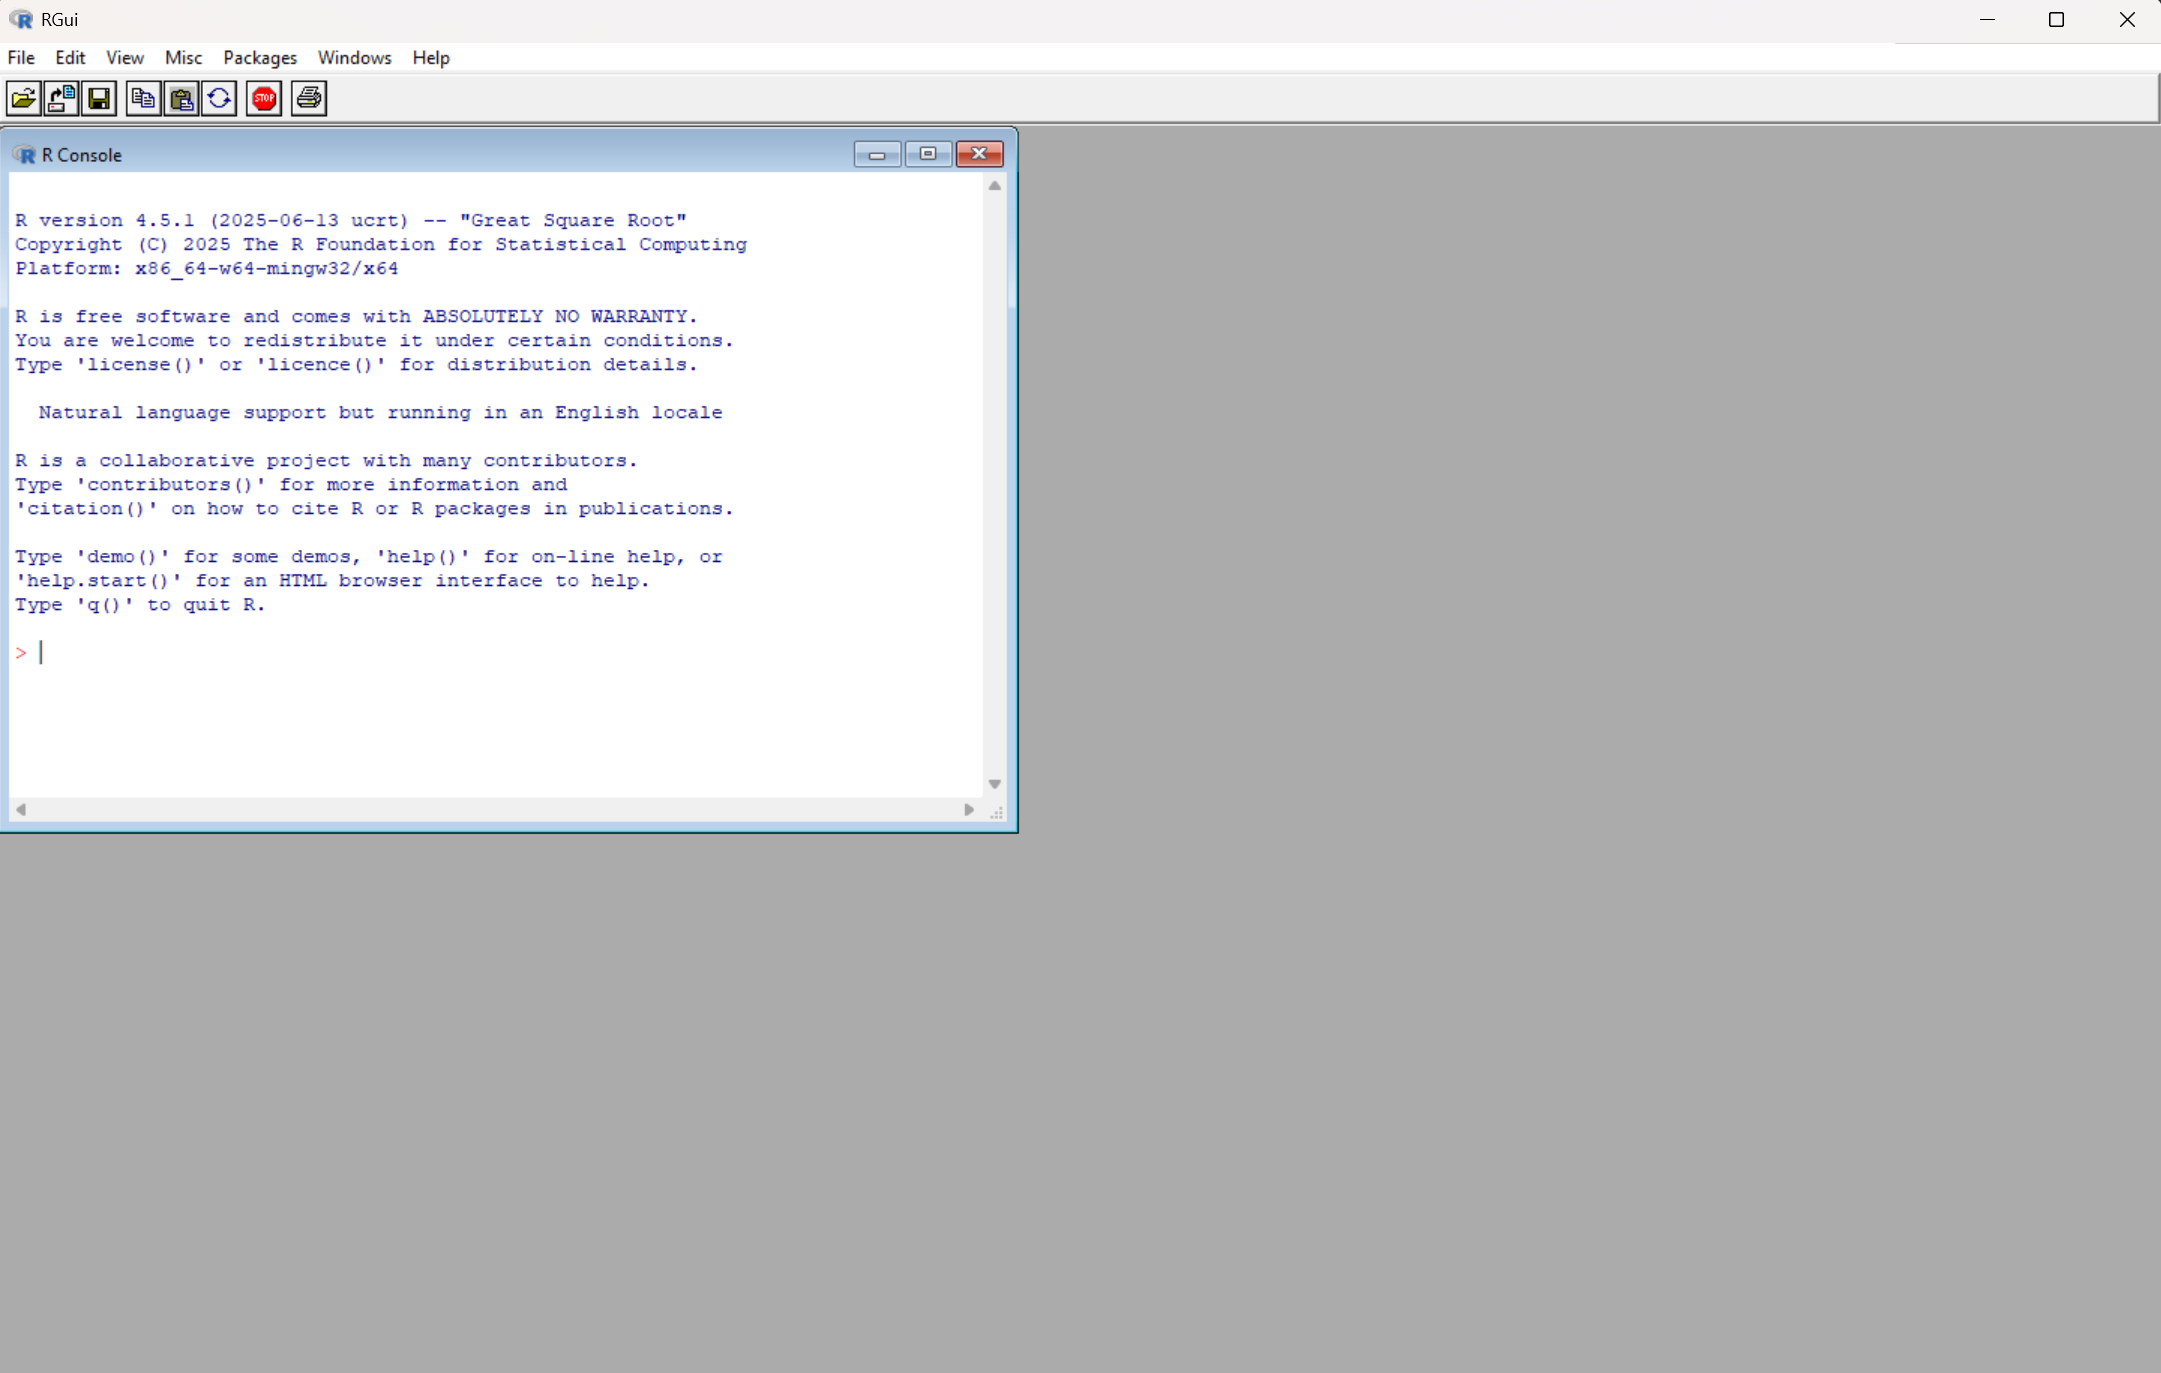Viewport: 2161px width, 1373px height.
Task: Click the horizontal scroll right arrow
Action: [968, 810]
